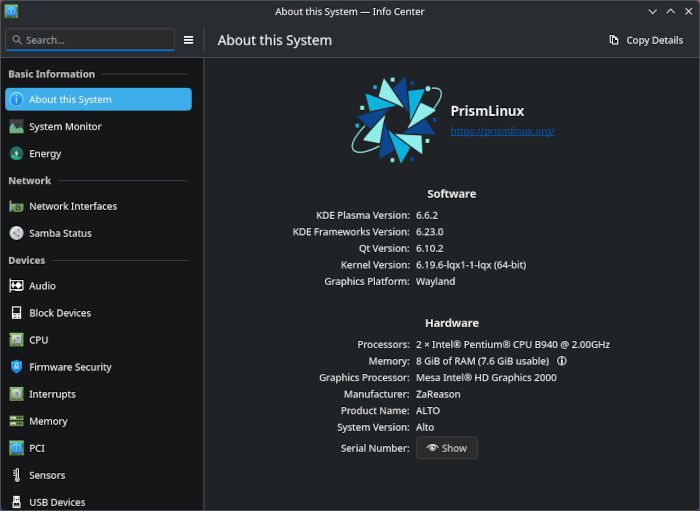Viewport: 700px width, 511px height.
Task: Click Copy Details button
Action: [x=646, y=40]
